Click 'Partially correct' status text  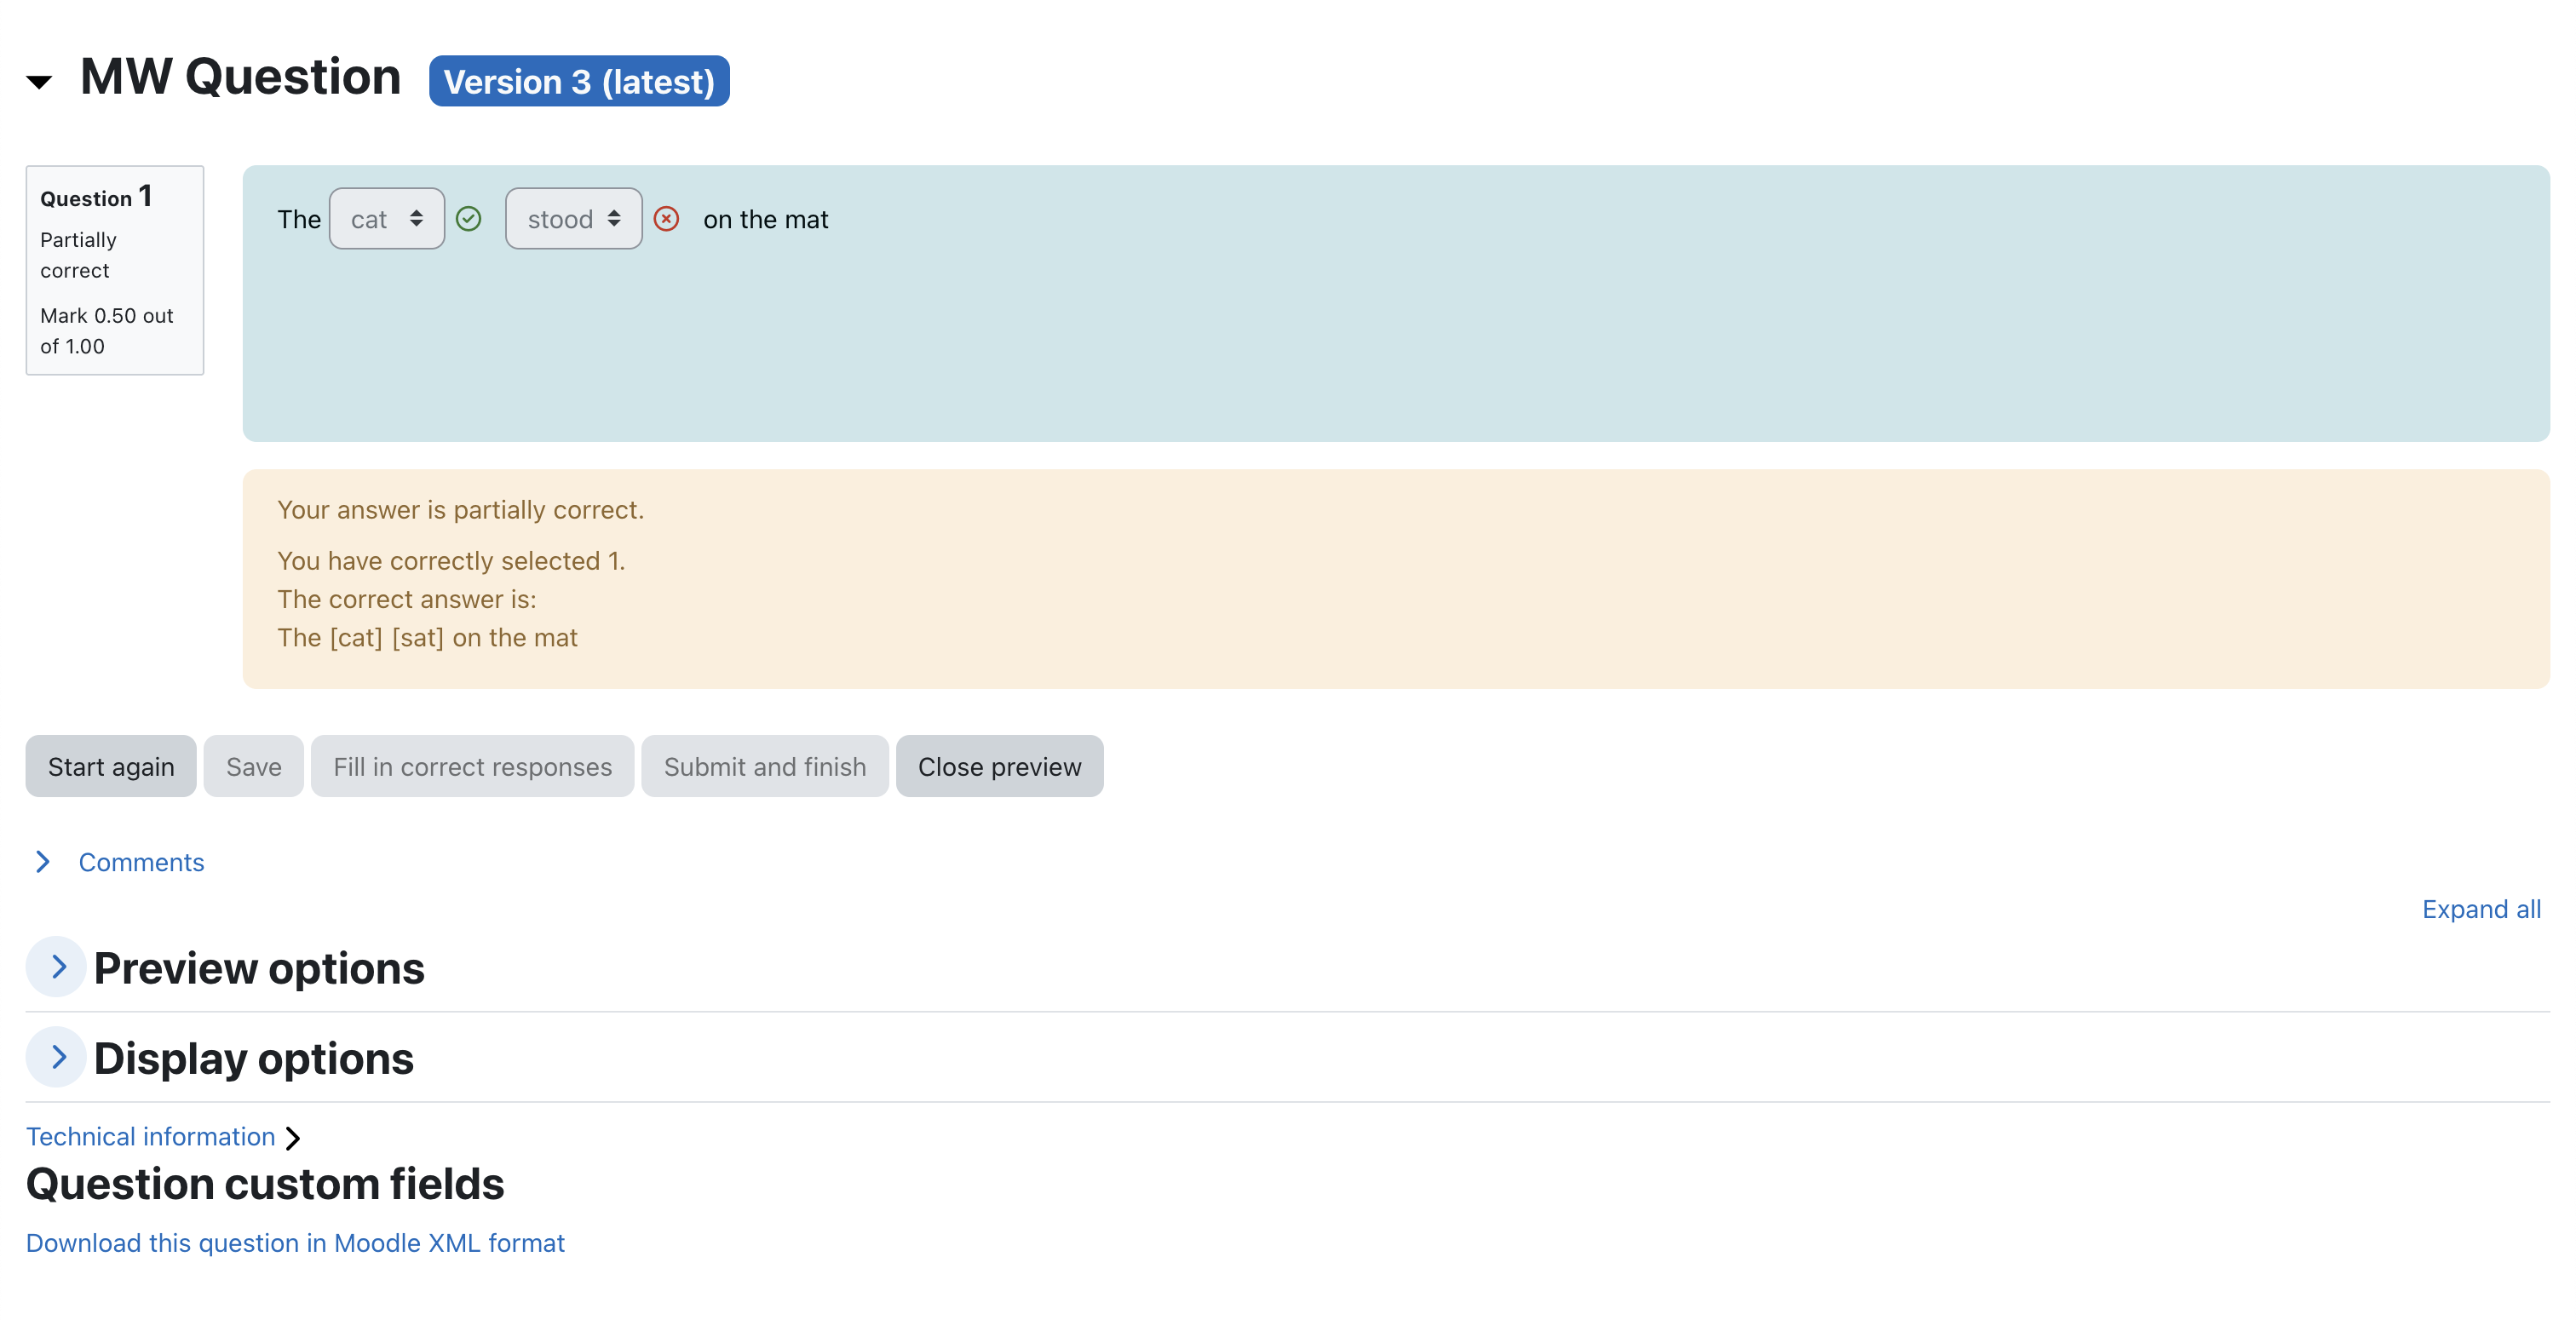point(79,255)
